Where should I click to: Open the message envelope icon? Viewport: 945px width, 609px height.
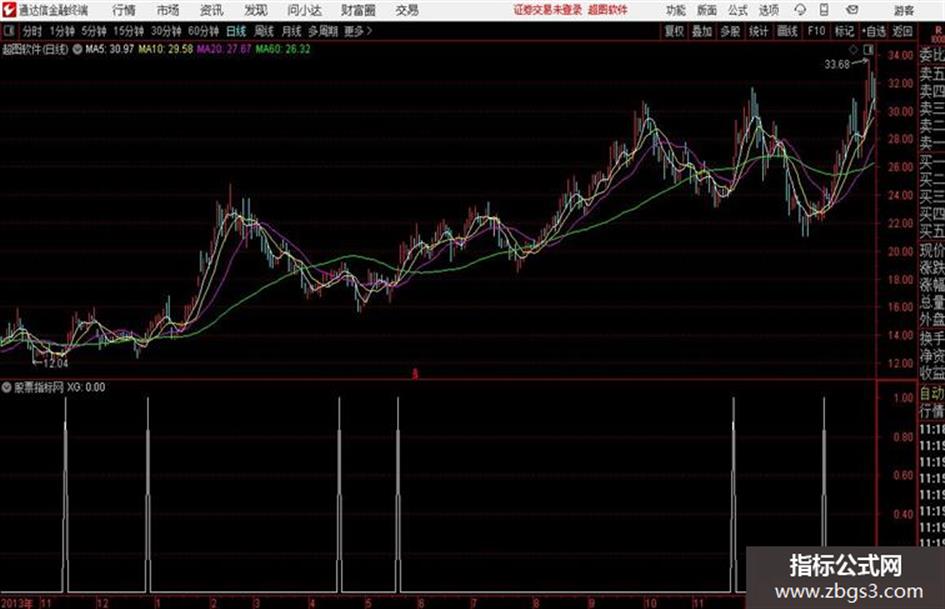(852, 10)
